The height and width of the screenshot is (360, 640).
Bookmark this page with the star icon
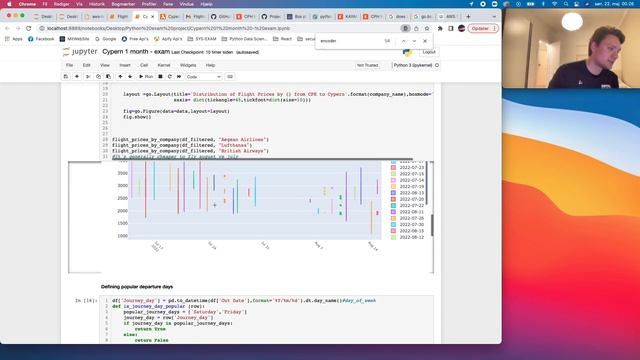click(x=427, y=29)
